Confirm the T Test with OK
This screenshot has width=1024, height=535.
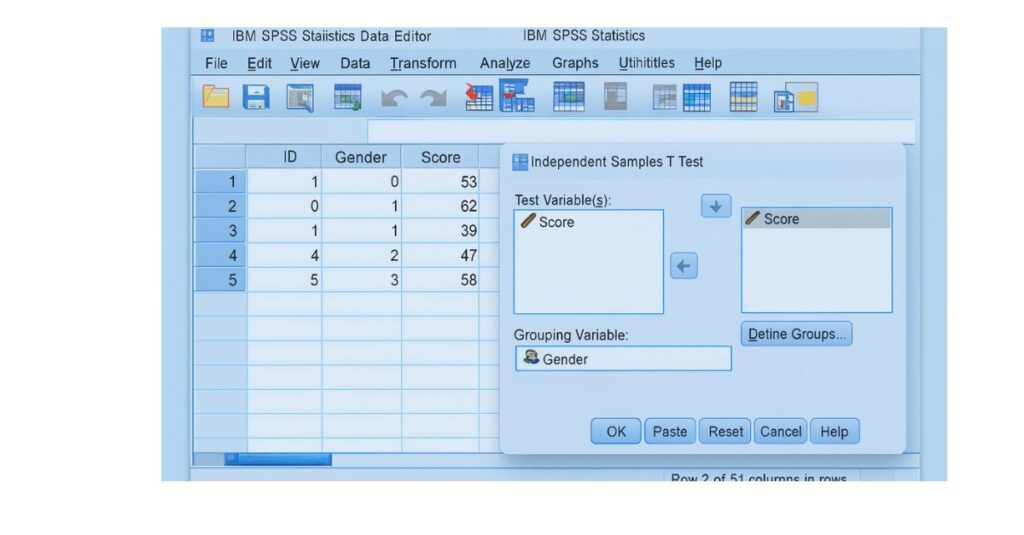pyautogui.click(x=616, y=432)
